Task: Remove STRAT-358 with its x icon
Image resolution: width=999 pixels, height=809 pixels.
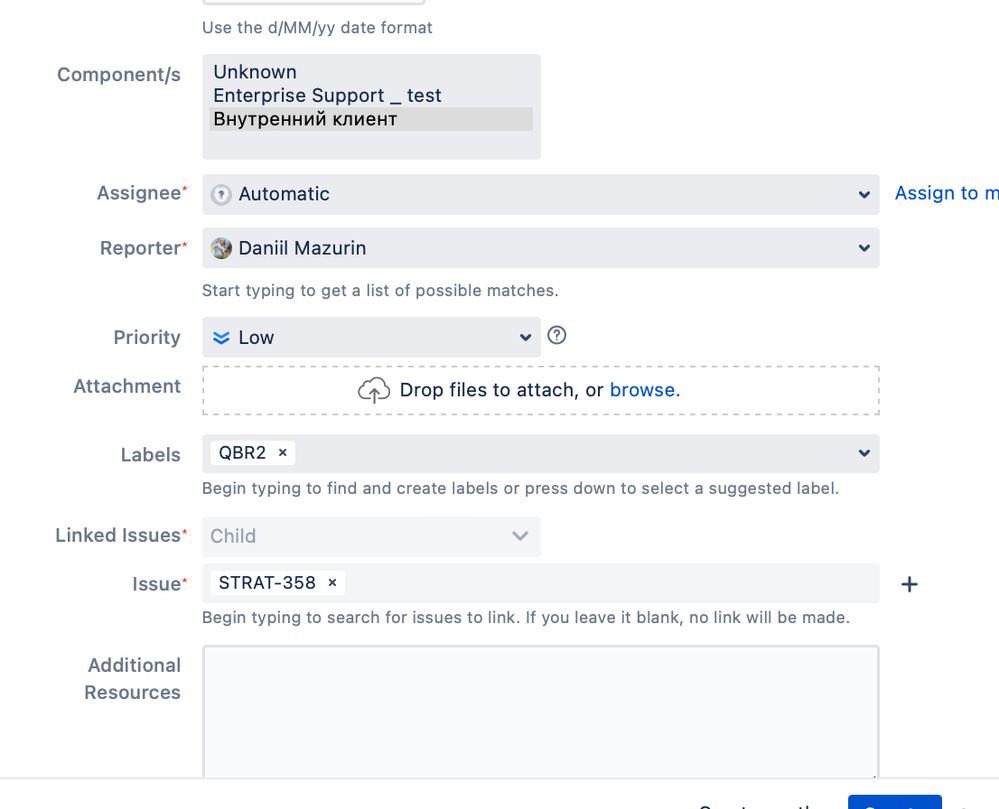Action: point(331,582)
